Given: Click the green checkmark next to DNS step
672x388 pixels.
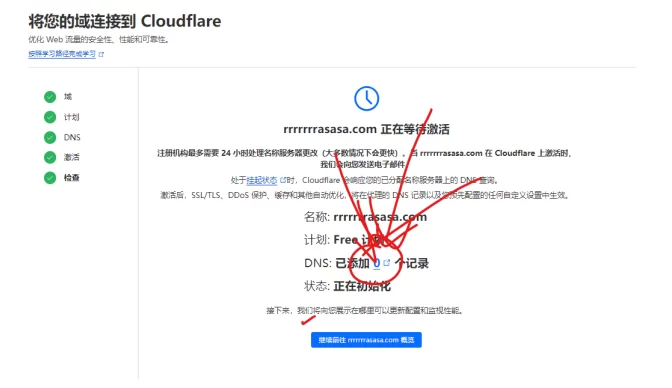Looking at the screenshot, I should 50,137.
